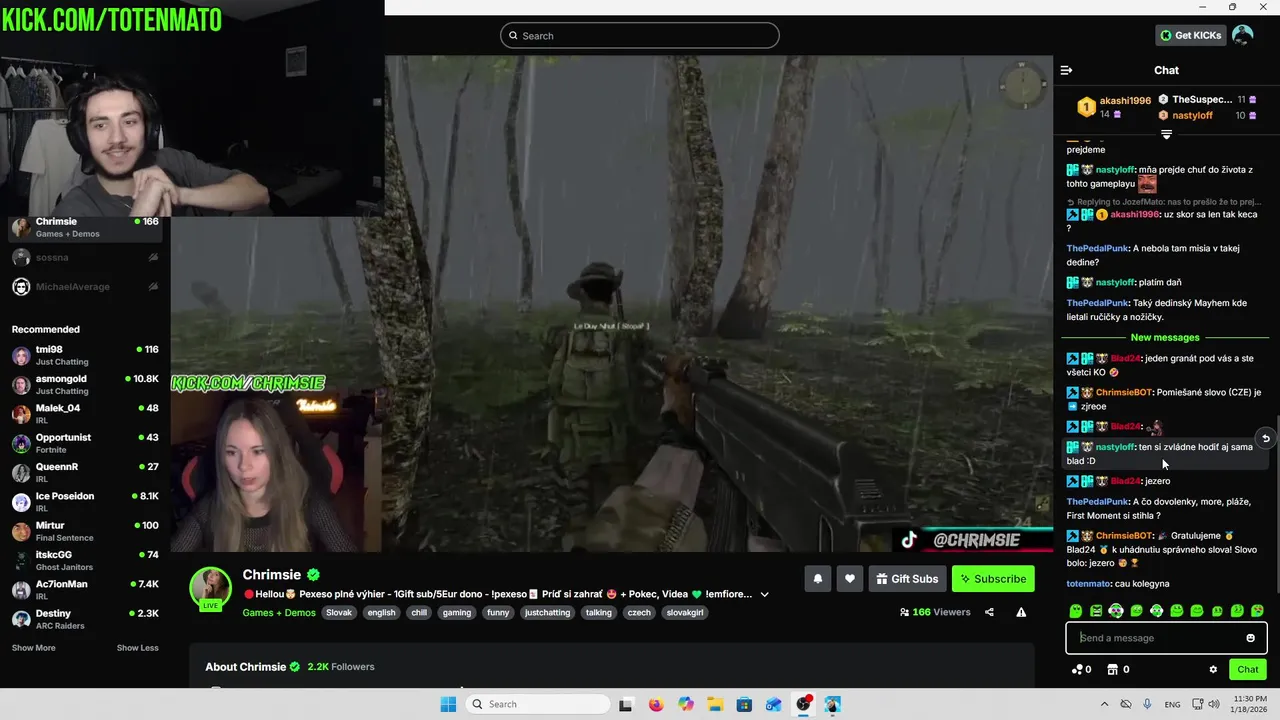Insert the first green blob emote
1280x720 pixels.
(1076, 611)
